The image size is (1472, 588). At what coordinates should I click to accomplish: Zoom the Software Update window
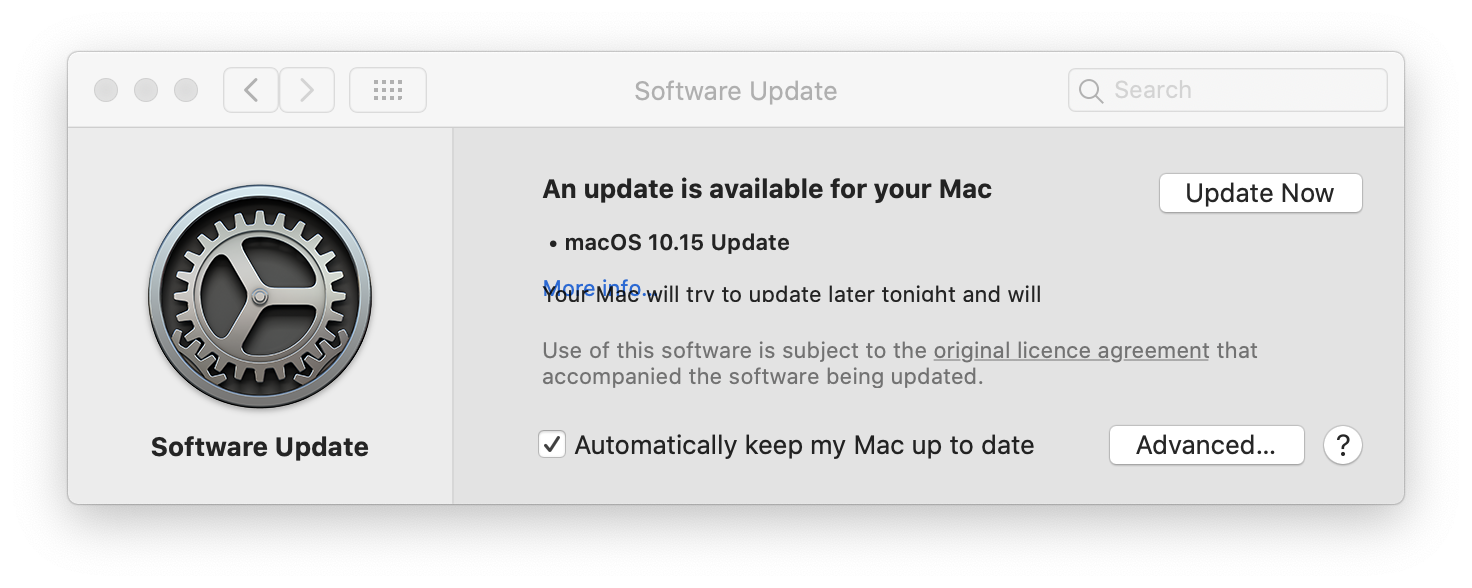186,91
